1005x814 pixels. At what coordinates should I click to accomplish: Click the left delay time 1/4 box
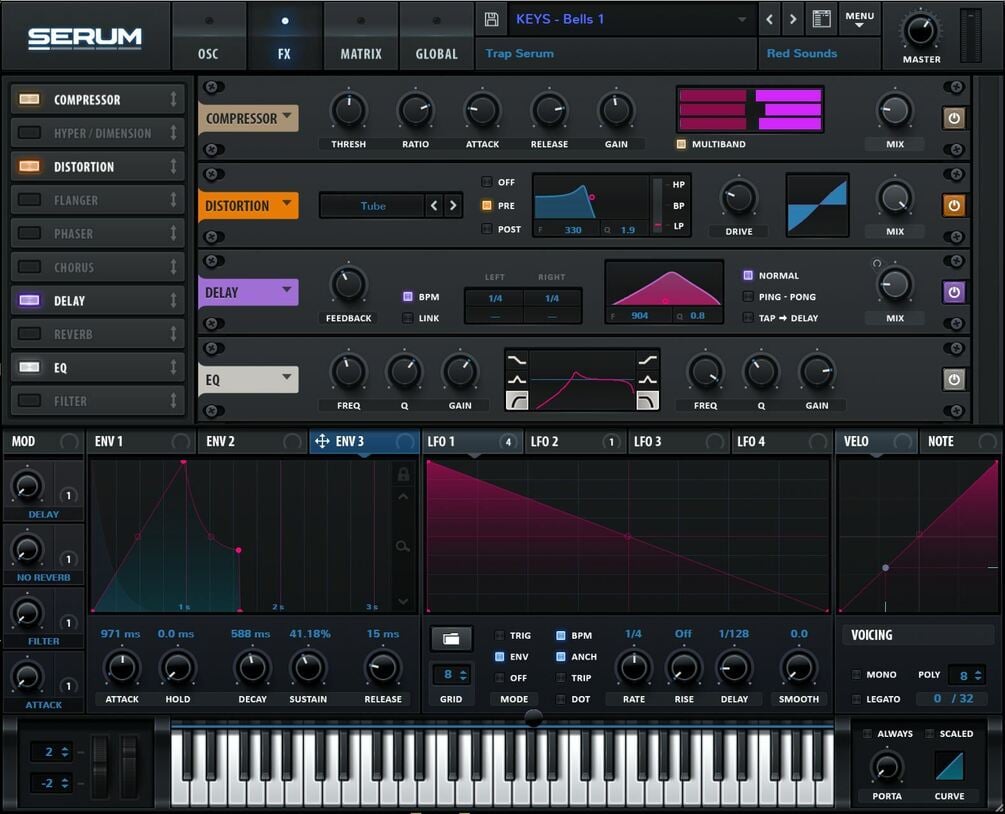pos(495,298)
